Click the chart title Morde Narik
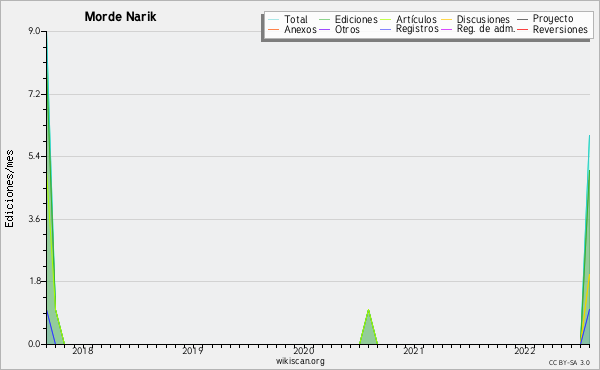Screen dimensions: 600x370 coord(120,17)
